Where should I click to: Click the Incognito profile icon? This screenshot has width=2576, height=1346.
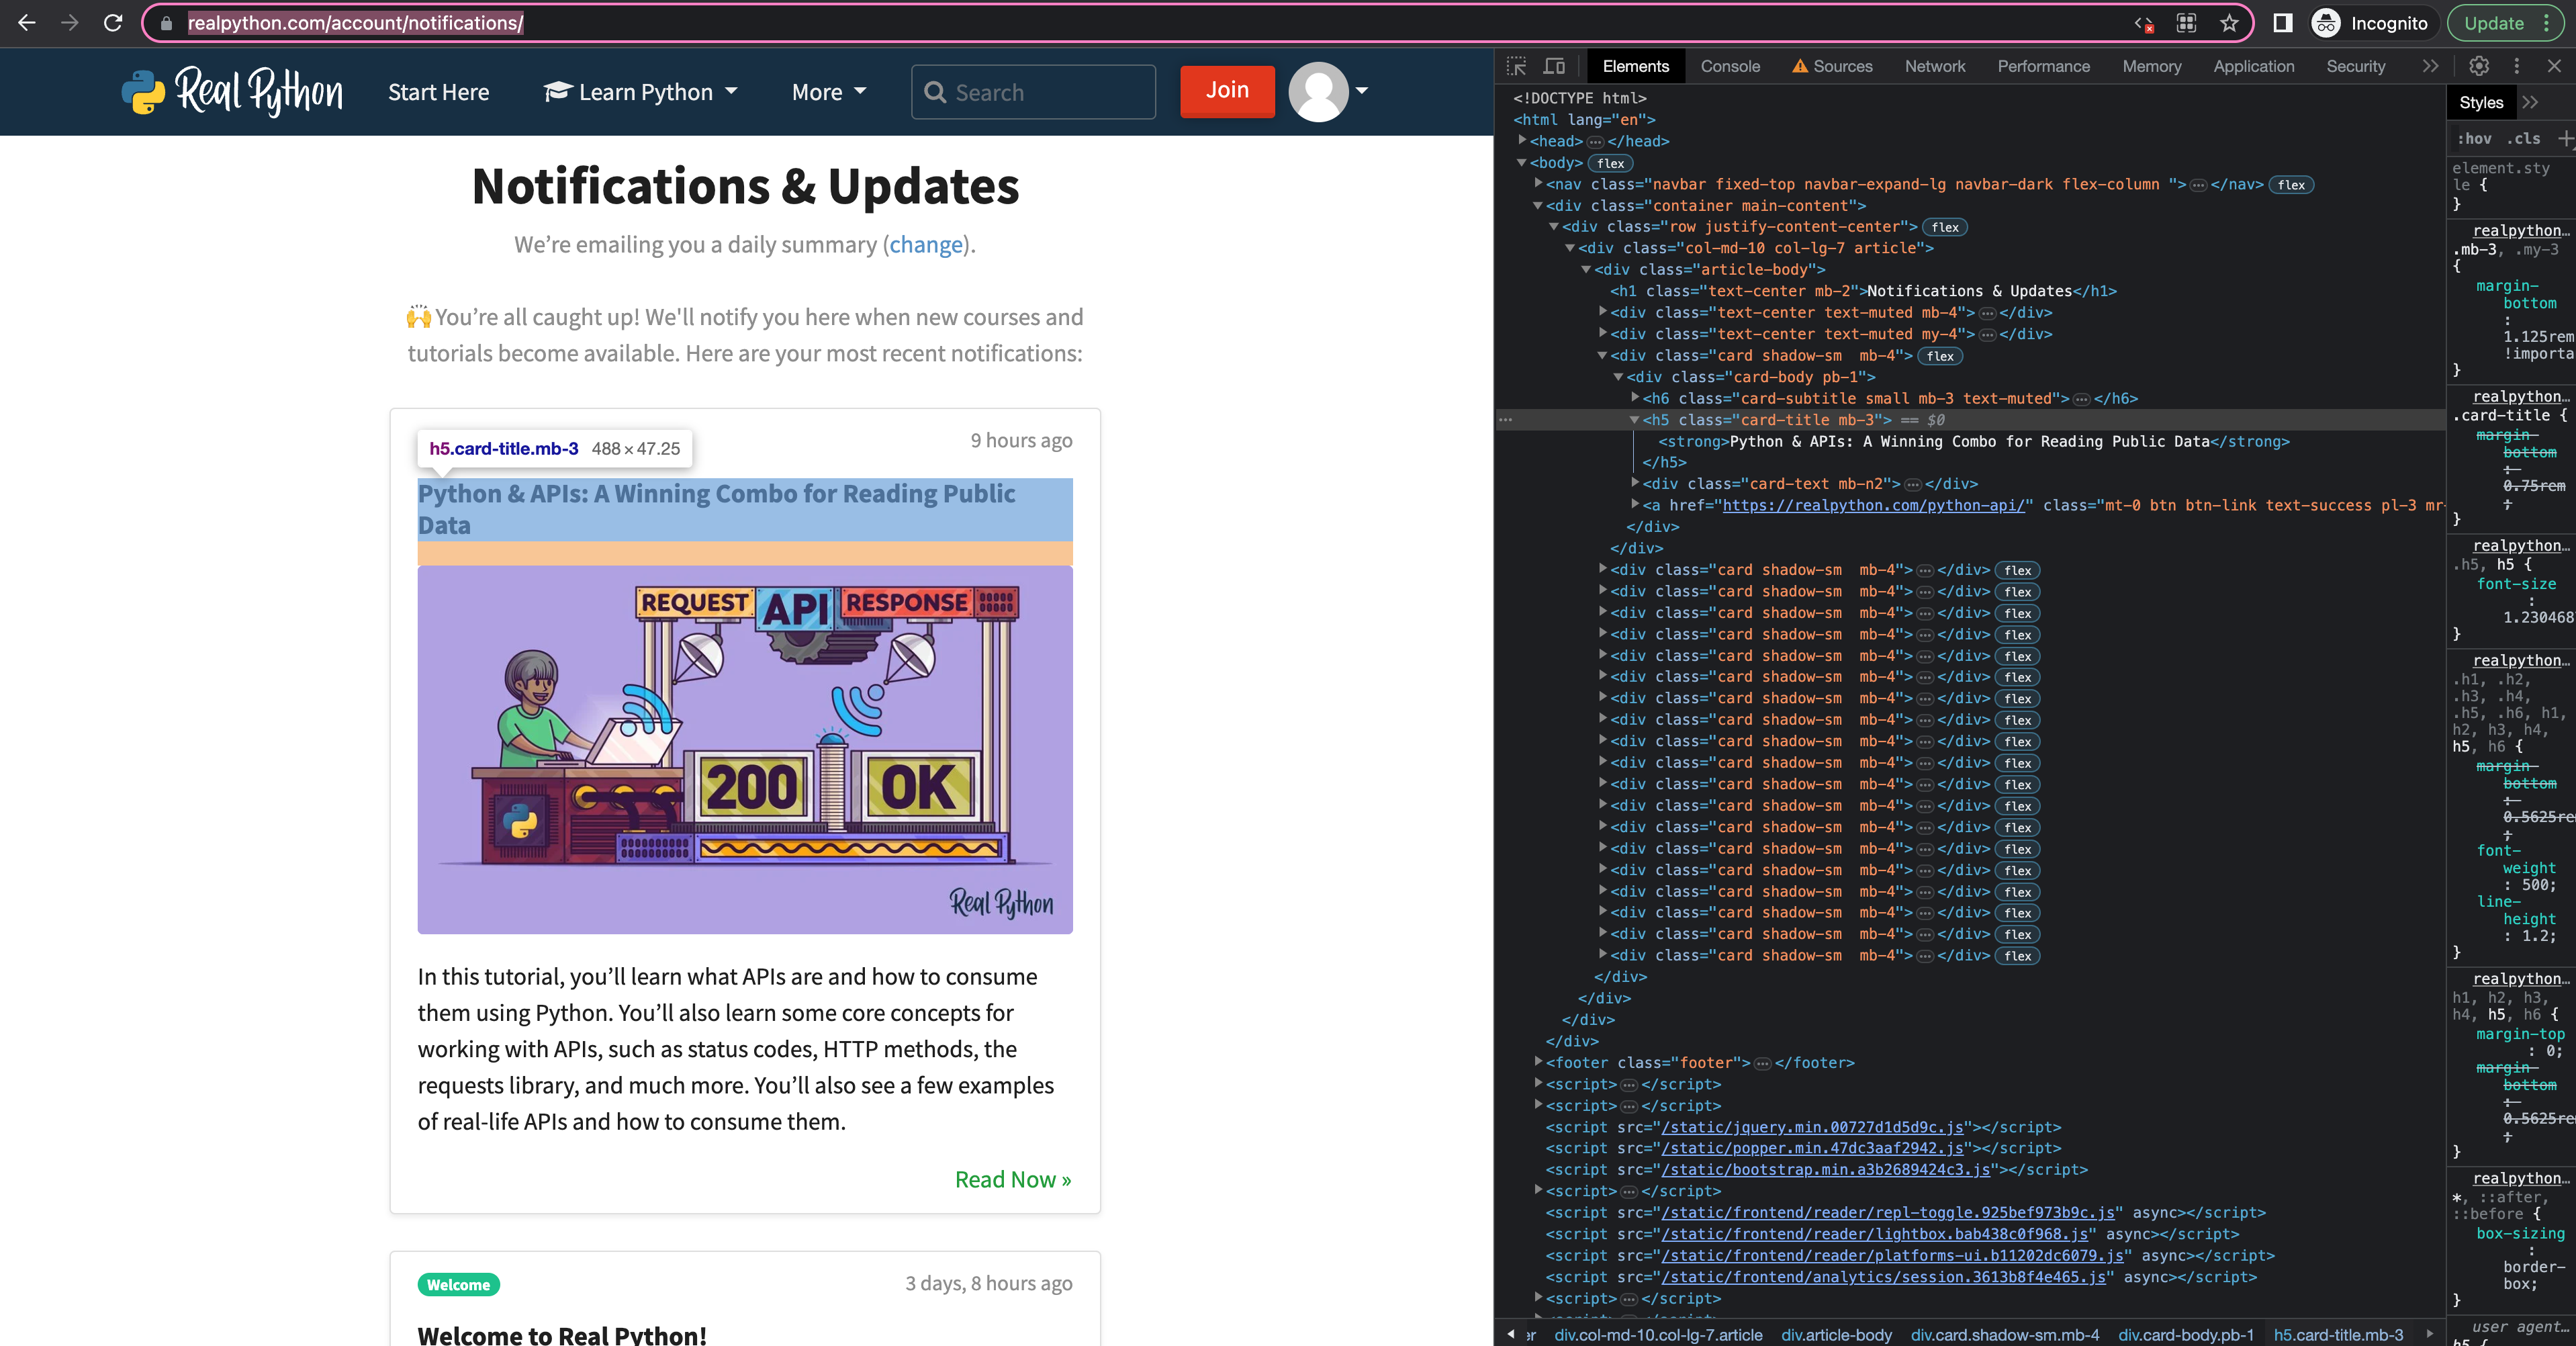pyautogui.click(x=2326, y=23)
